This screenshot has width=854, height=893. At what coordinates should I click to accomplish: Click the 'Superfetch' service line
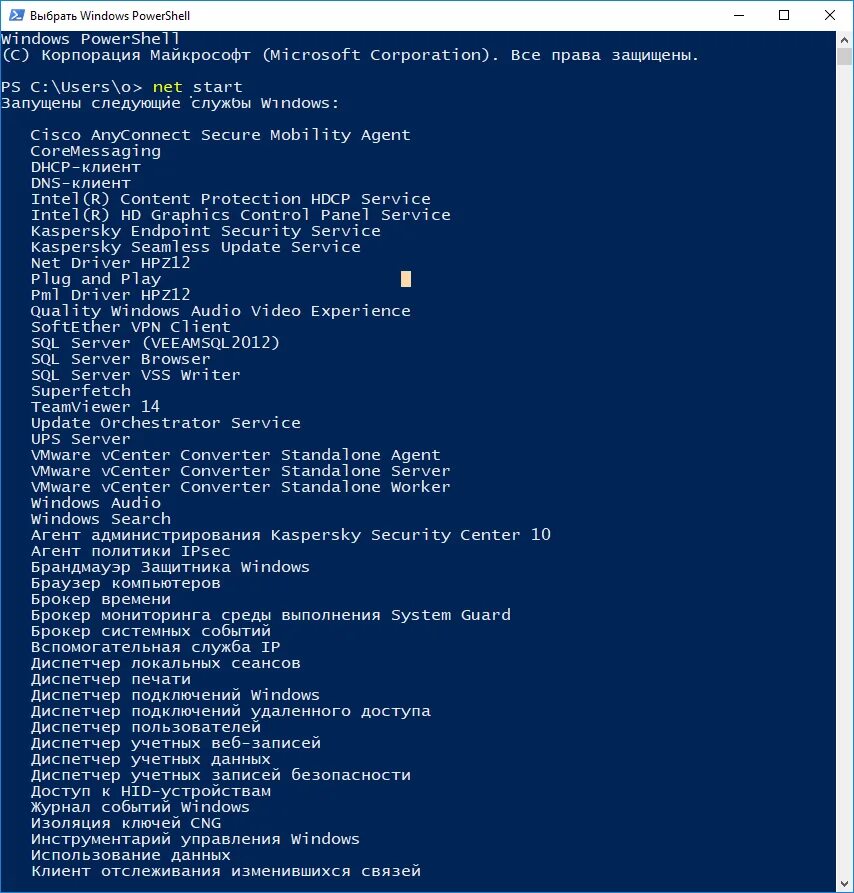click(81, 391)
